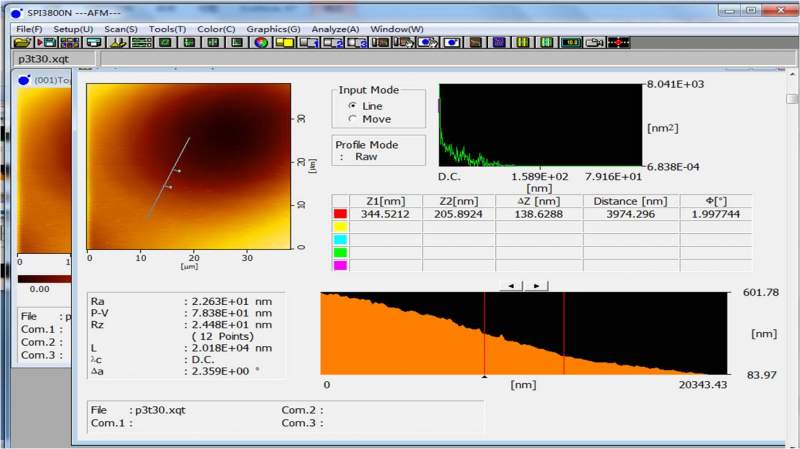Viewport: 800px width, 449px height.
Task: Click the video camera toolbar icon
Action: click(594, 43)
